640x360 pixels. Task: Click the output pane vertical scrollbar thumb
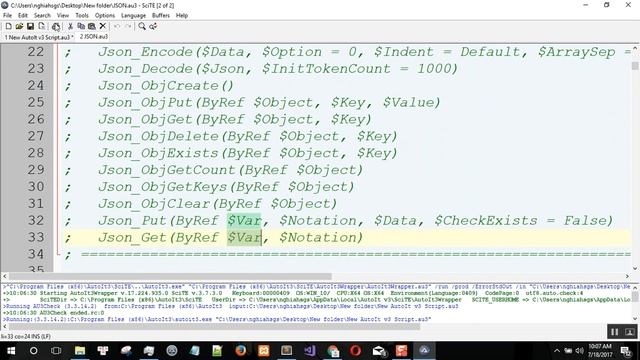pyautogui.click(x=635, y=297)
